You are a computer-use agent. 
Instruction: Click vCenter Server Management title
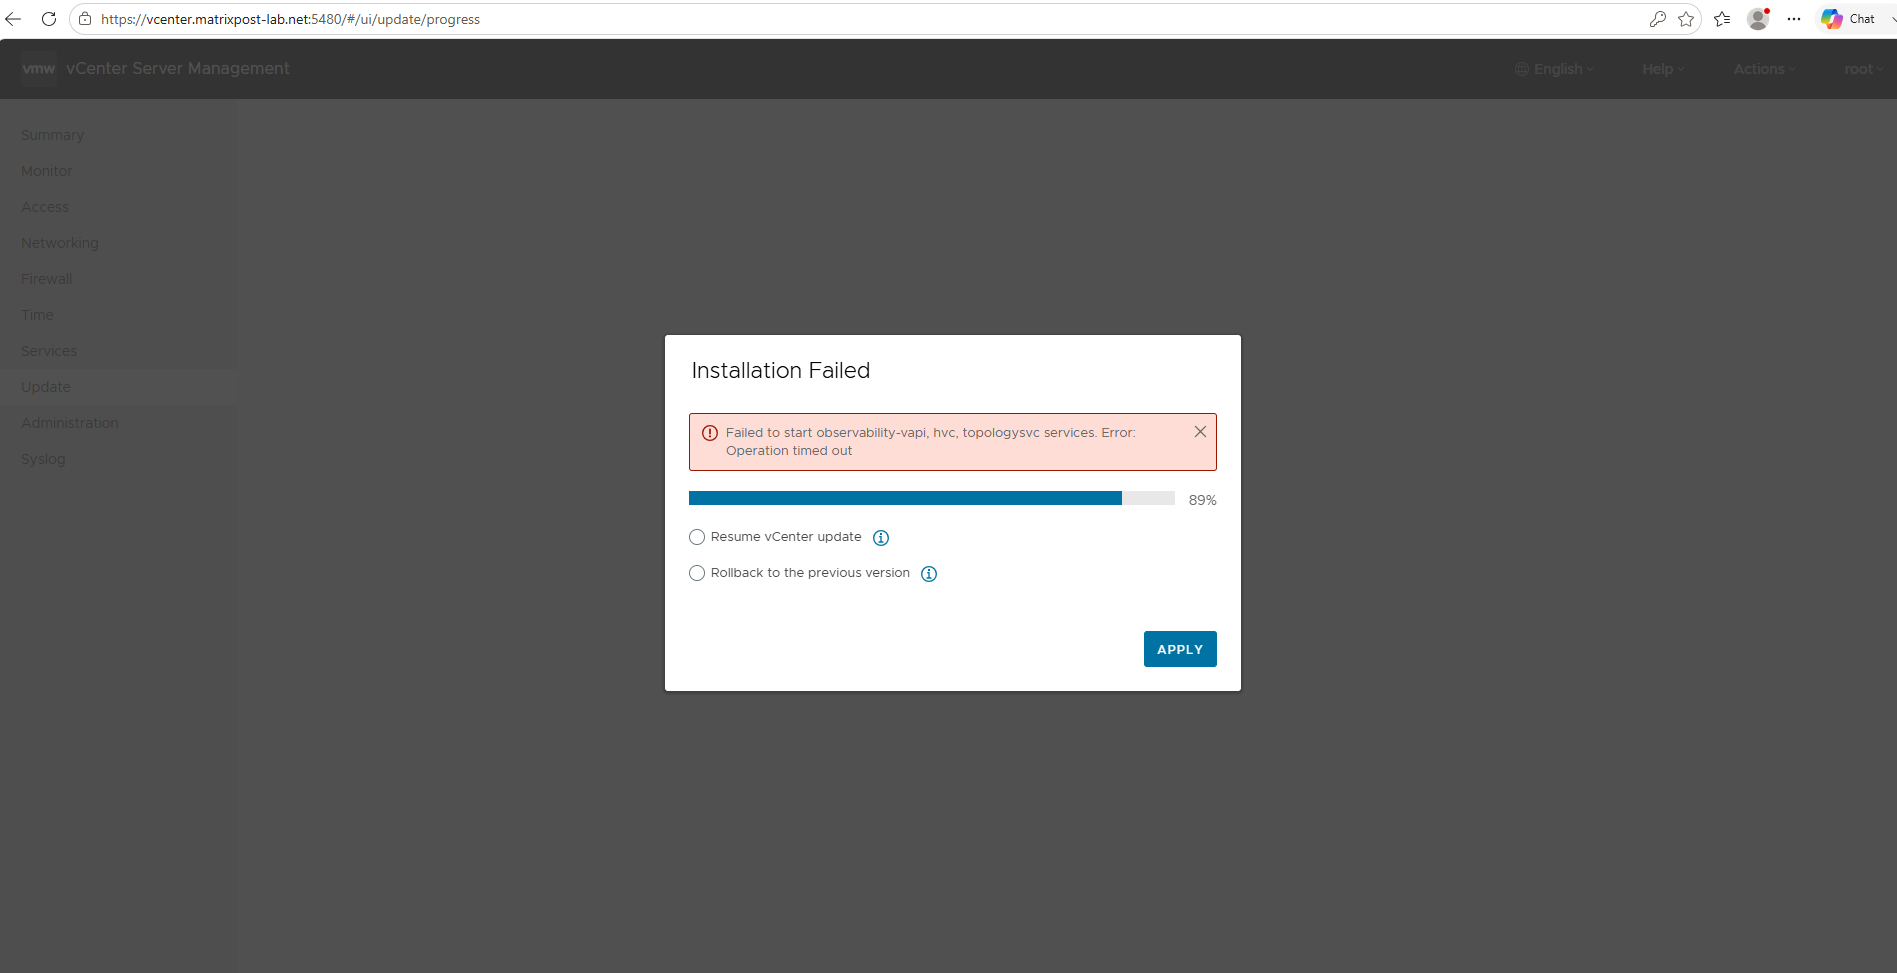coord(178,69)
